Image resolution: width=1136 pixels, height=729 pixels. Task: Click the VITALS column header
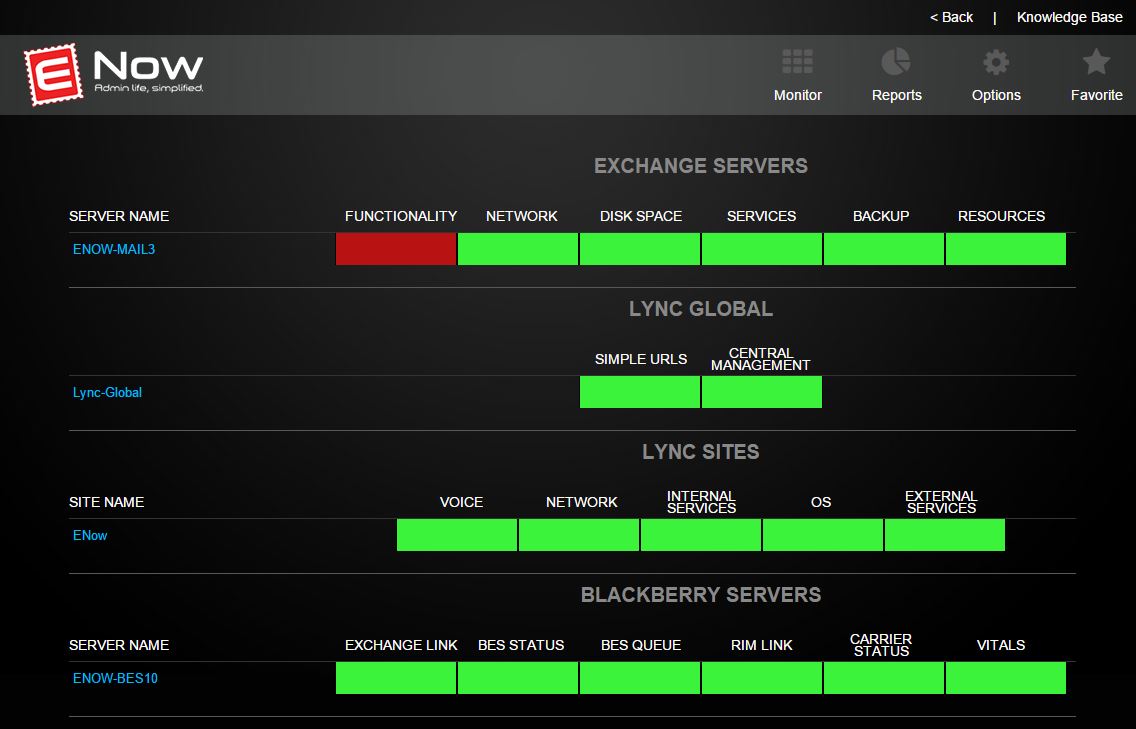(x=1001, y=645)
